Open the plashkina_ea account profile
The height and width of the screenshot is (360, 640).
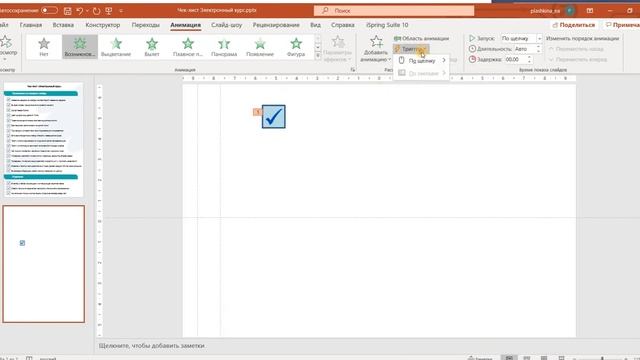(x=552, y=11)
